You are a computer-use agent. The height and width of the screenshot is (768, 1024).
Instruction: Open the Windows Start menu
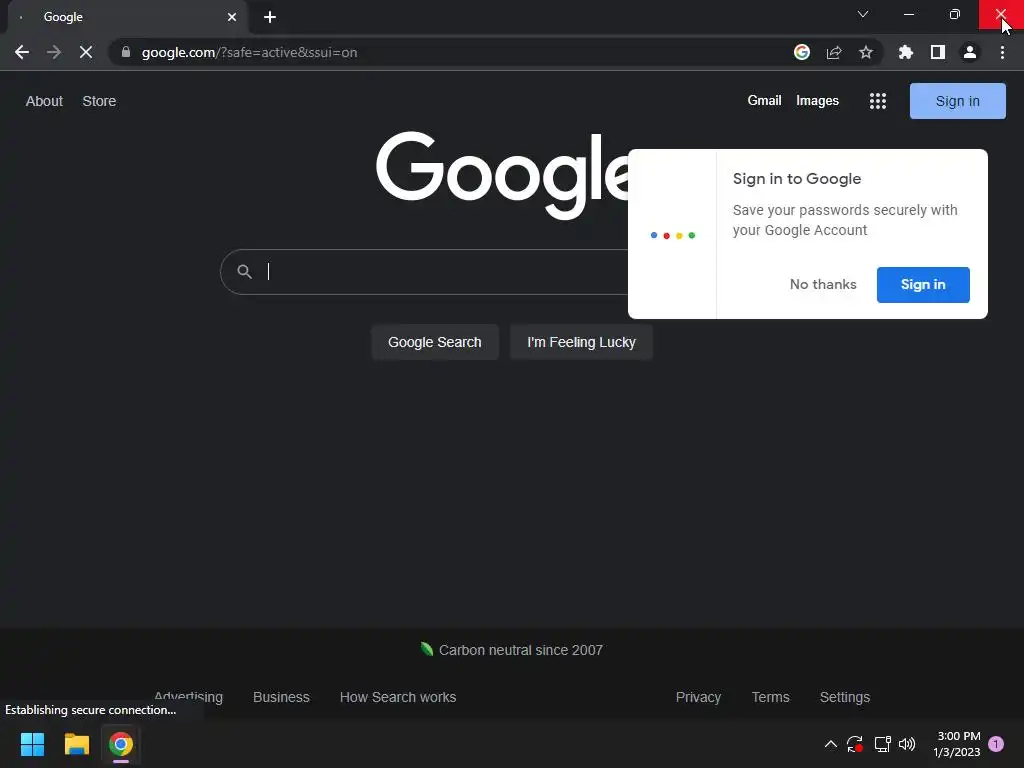point(32,744)
